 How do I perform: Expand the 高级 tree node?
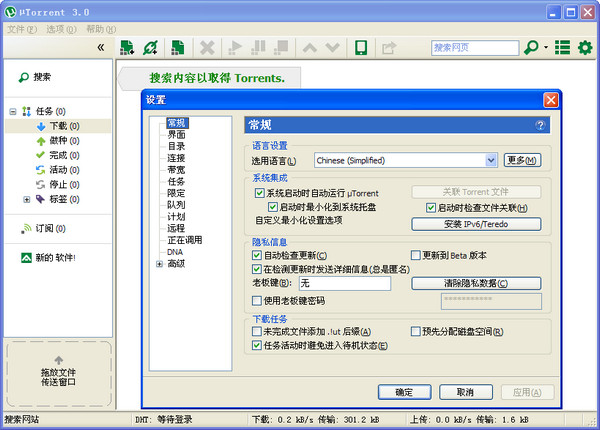pos(159,264)
